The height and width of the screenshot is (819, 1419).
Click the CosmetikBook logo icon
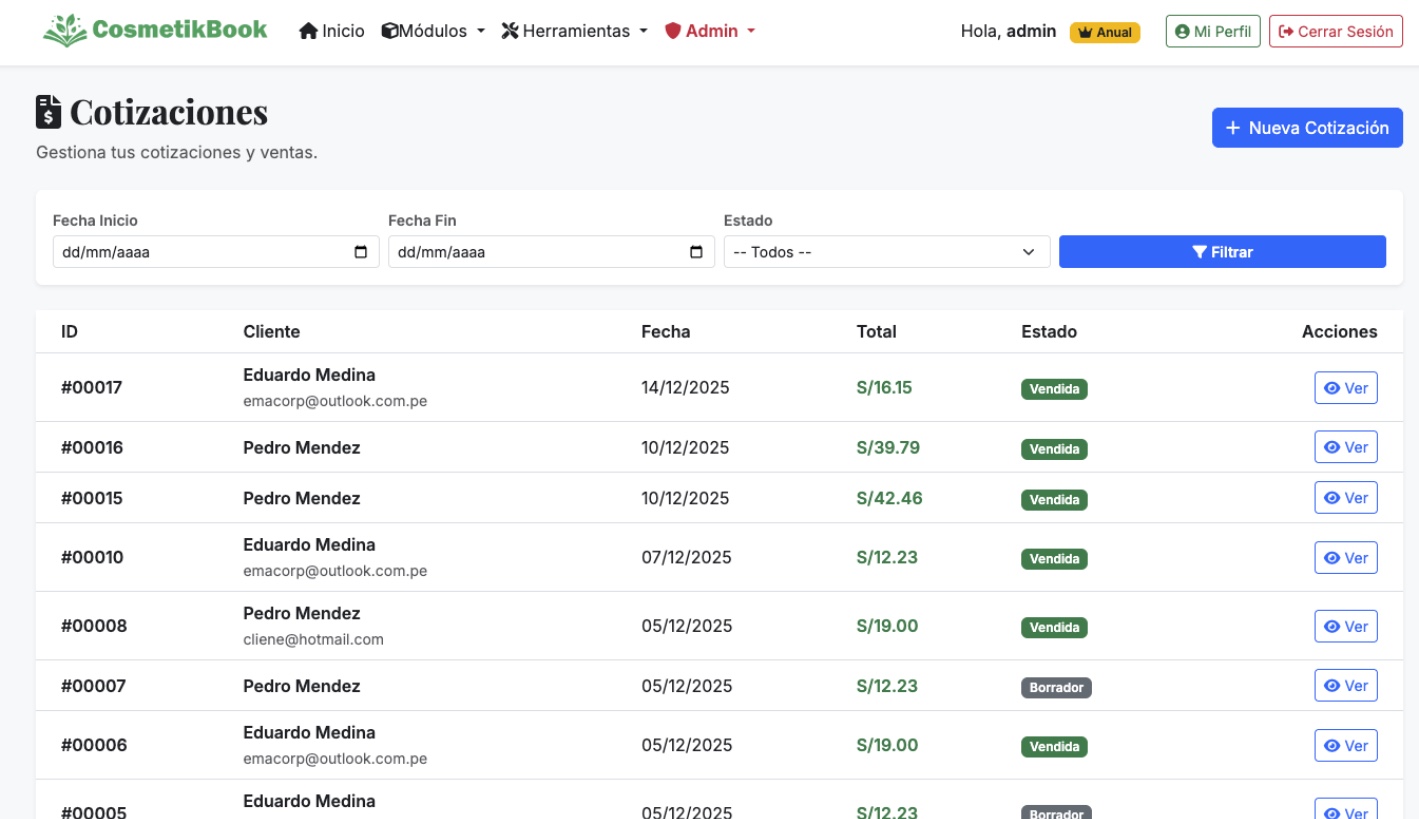coord(65,30)
